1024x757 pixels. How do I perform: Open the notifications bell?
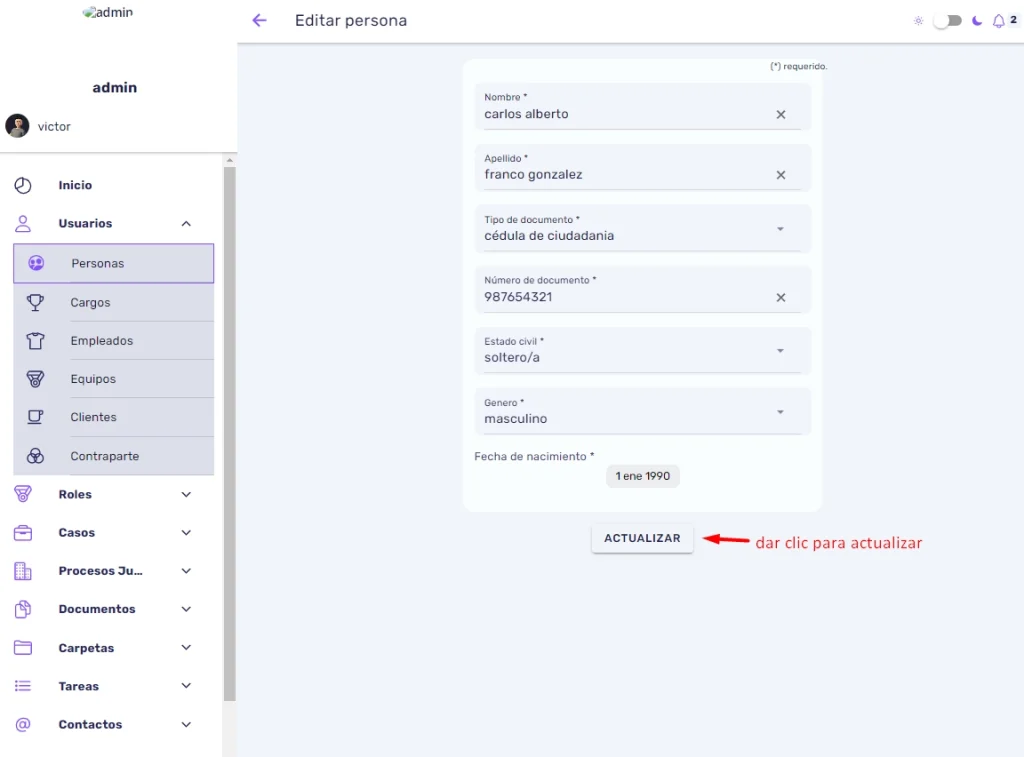[998, 21]
